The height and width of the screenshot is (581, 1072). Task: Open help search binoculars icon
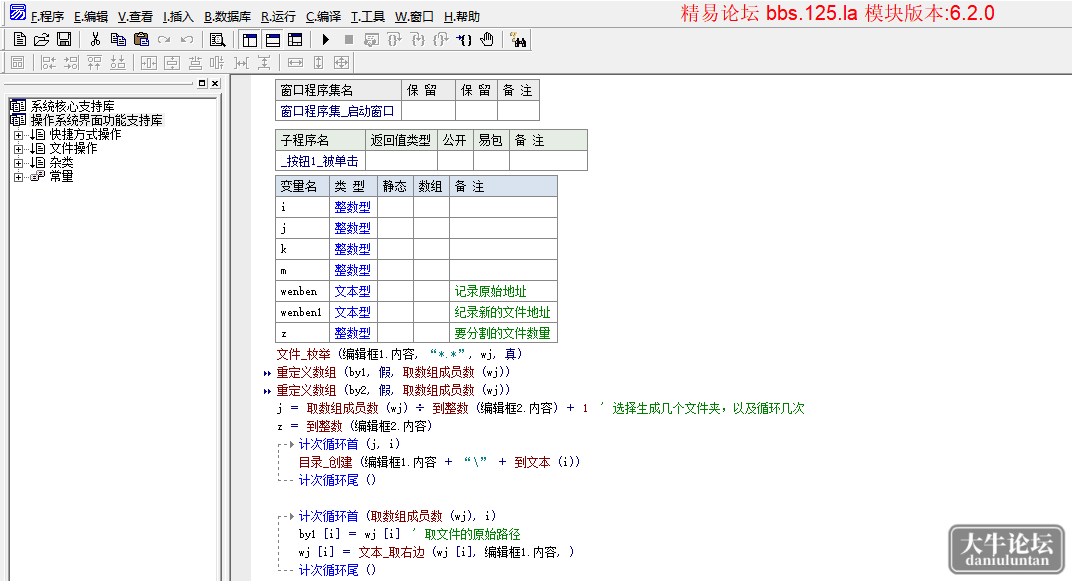point(518,40)
